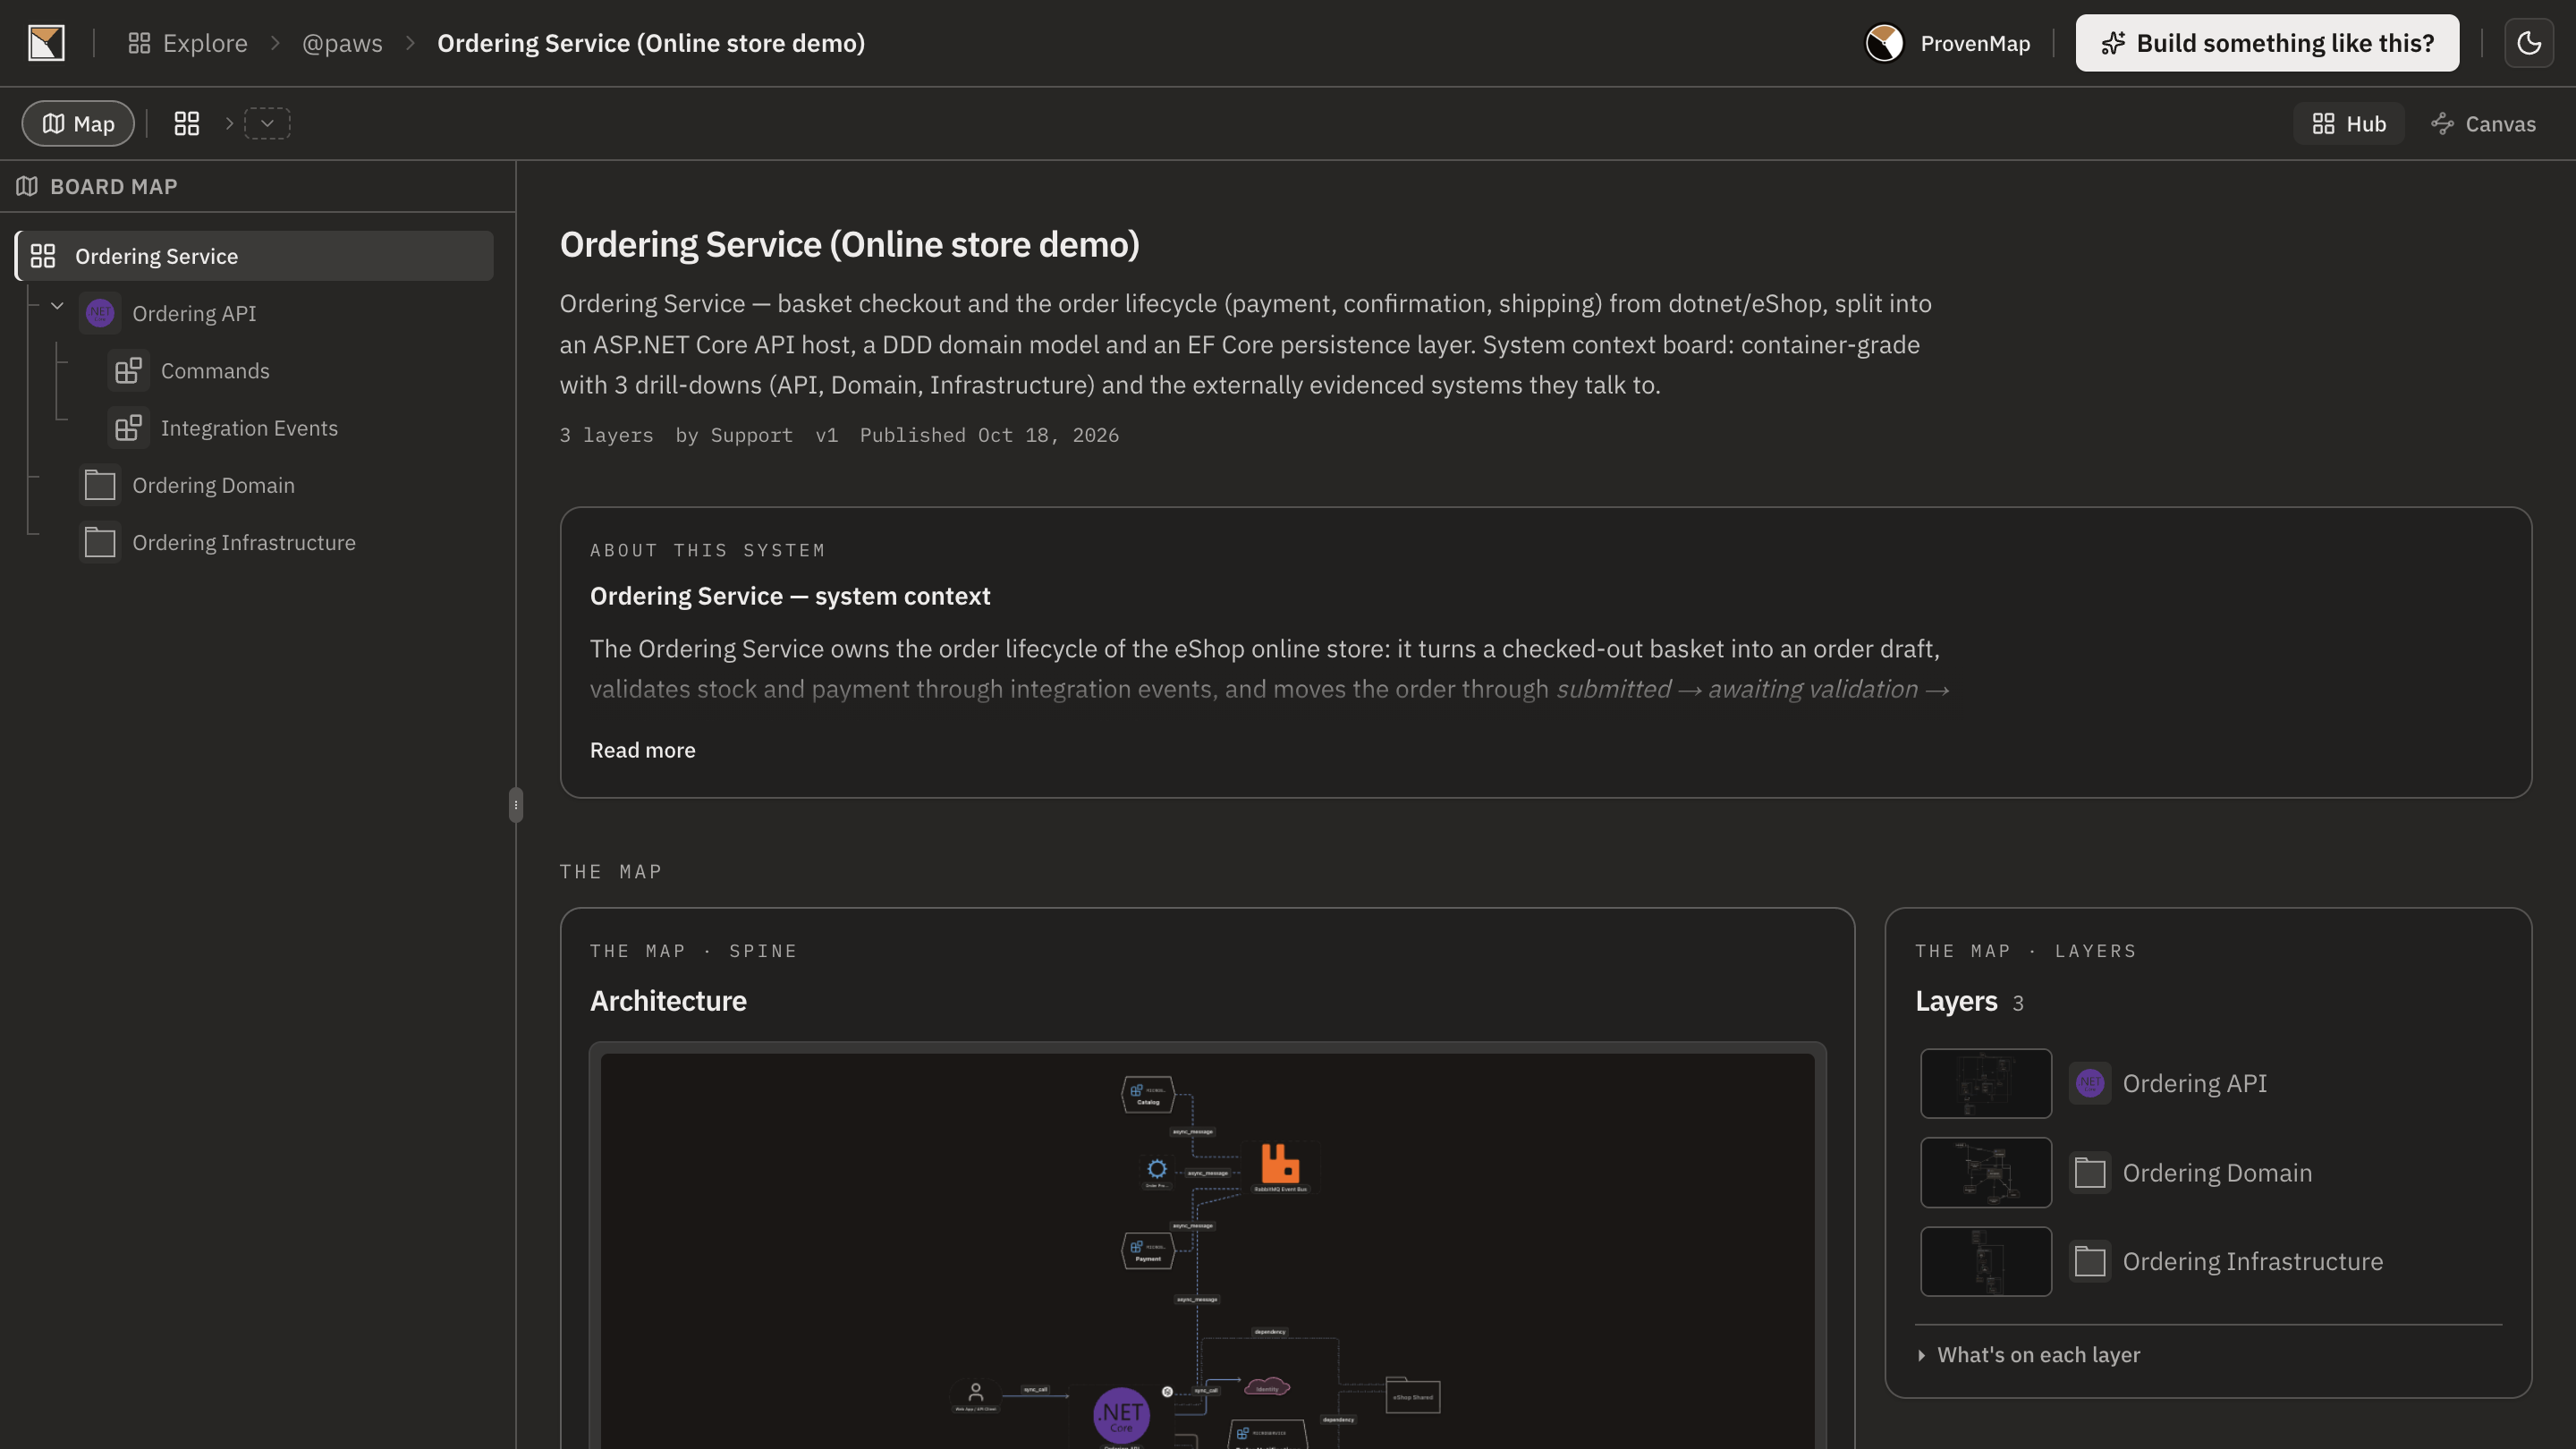Open Ordering Infrastructure layer thumbnail
Image resolution: width=2576 pixels, height=1449 pixels.
pyautogui.click(x=1986, y=1261)
